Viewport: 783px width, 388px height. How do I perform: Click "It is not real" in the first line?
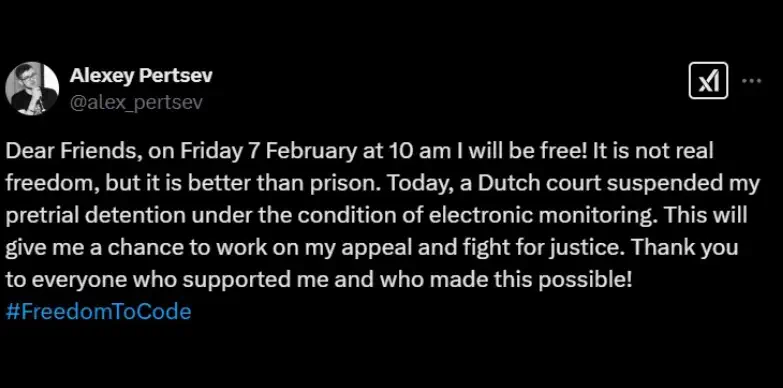click(651, 152)
